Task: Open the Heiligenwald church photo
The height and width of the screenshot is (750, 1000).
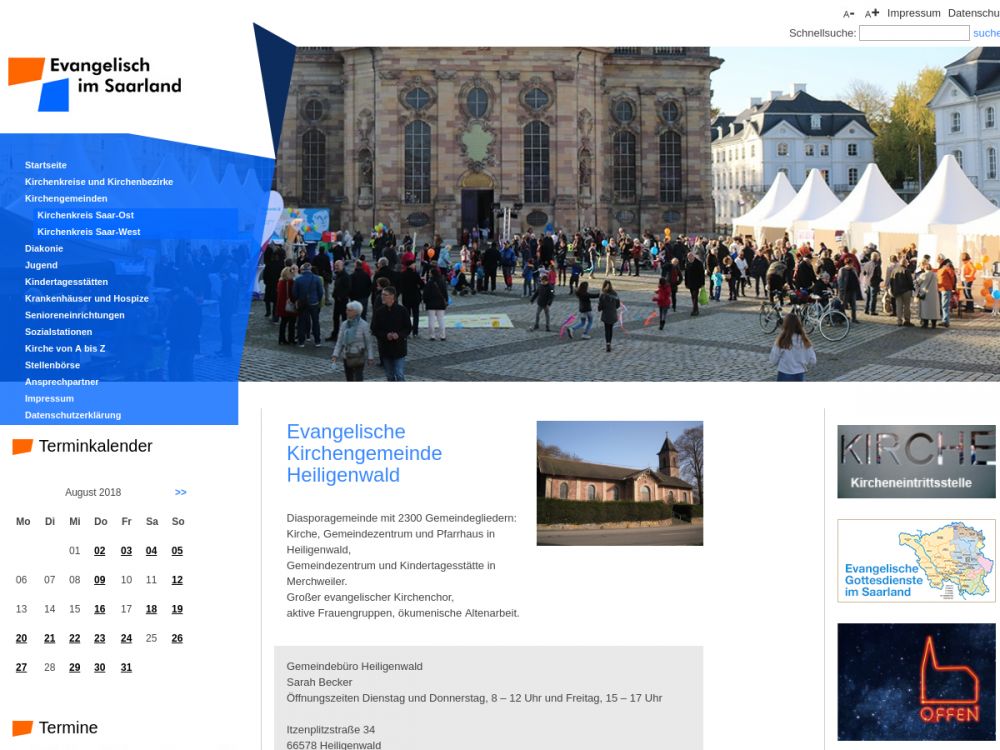Action: coord(619,483)
